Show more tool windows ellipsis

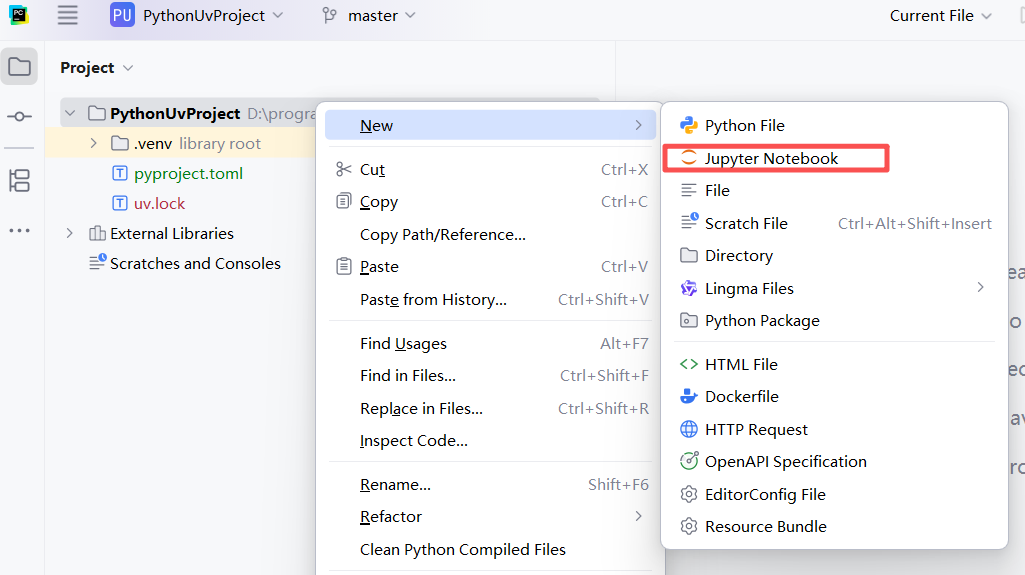(19, 230)
